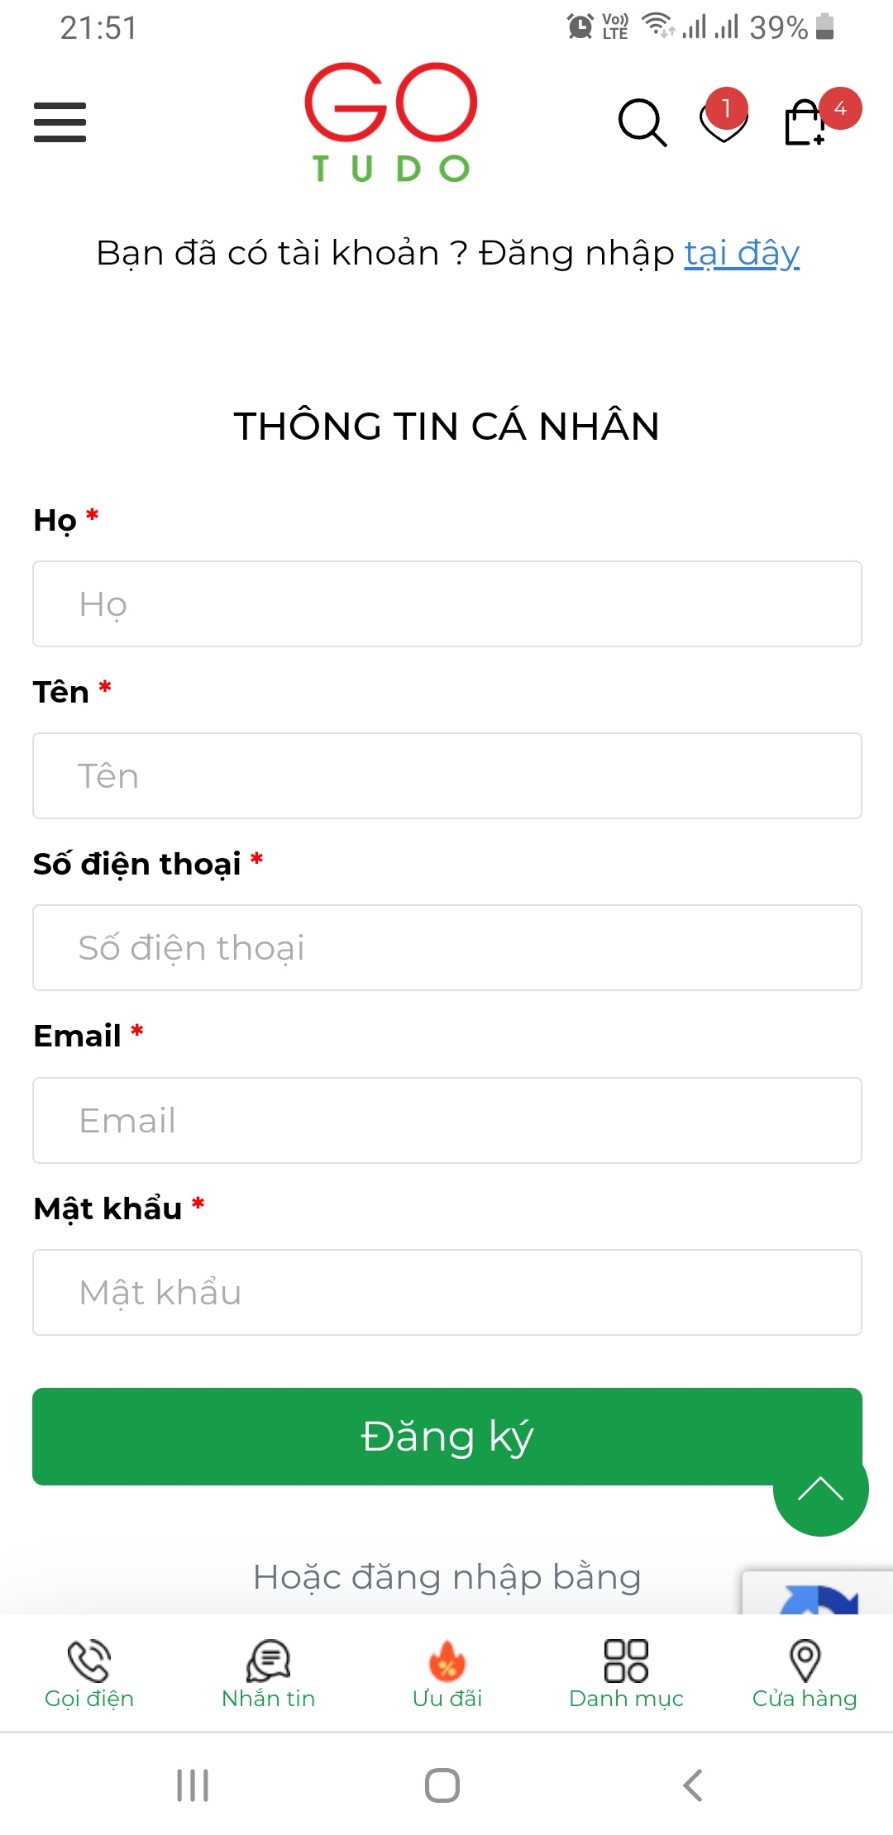Tap the scroll-to-top arrow button
This screenshot has width=893, height=1835.
tap(820, 1489)
